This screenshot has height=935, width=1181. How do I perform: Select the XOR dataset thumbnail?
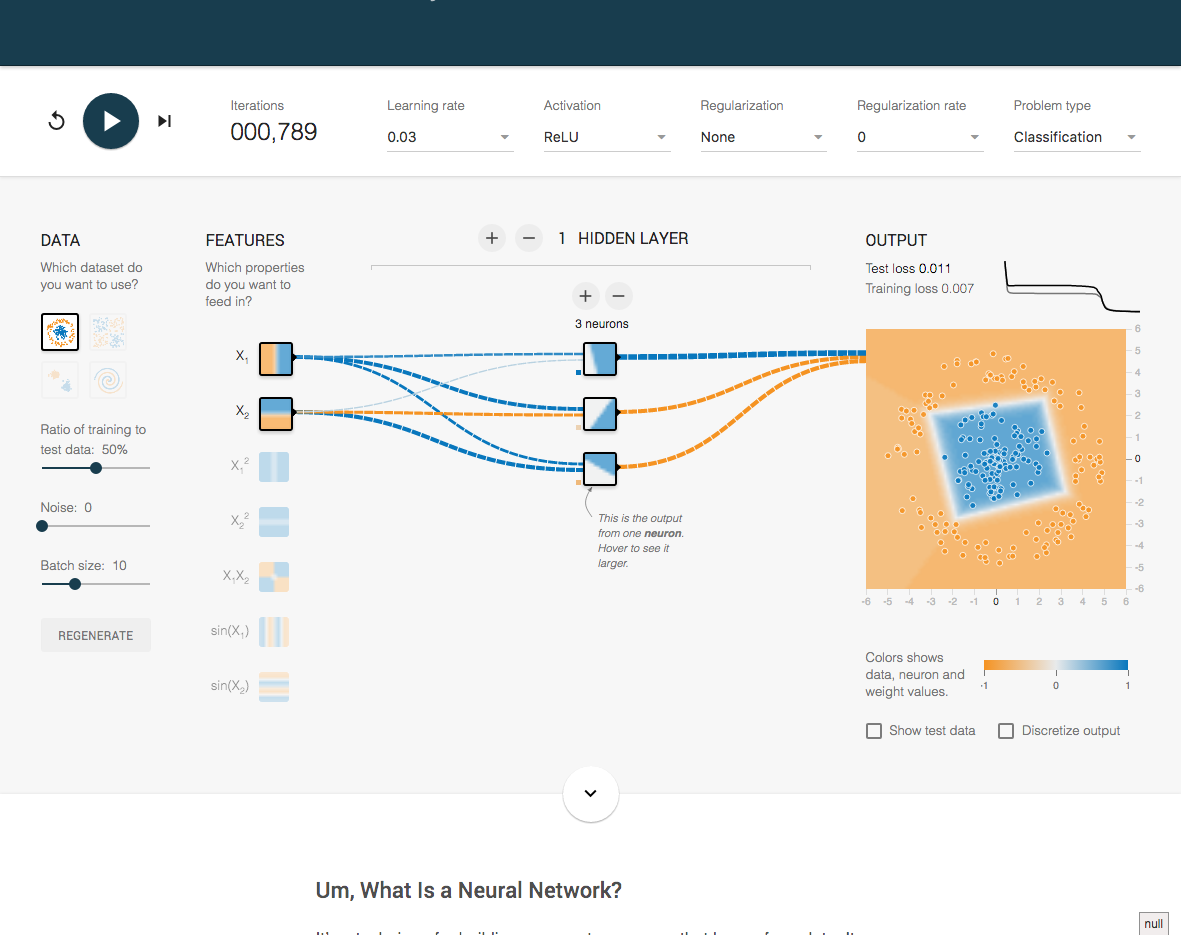coord(108,332)
